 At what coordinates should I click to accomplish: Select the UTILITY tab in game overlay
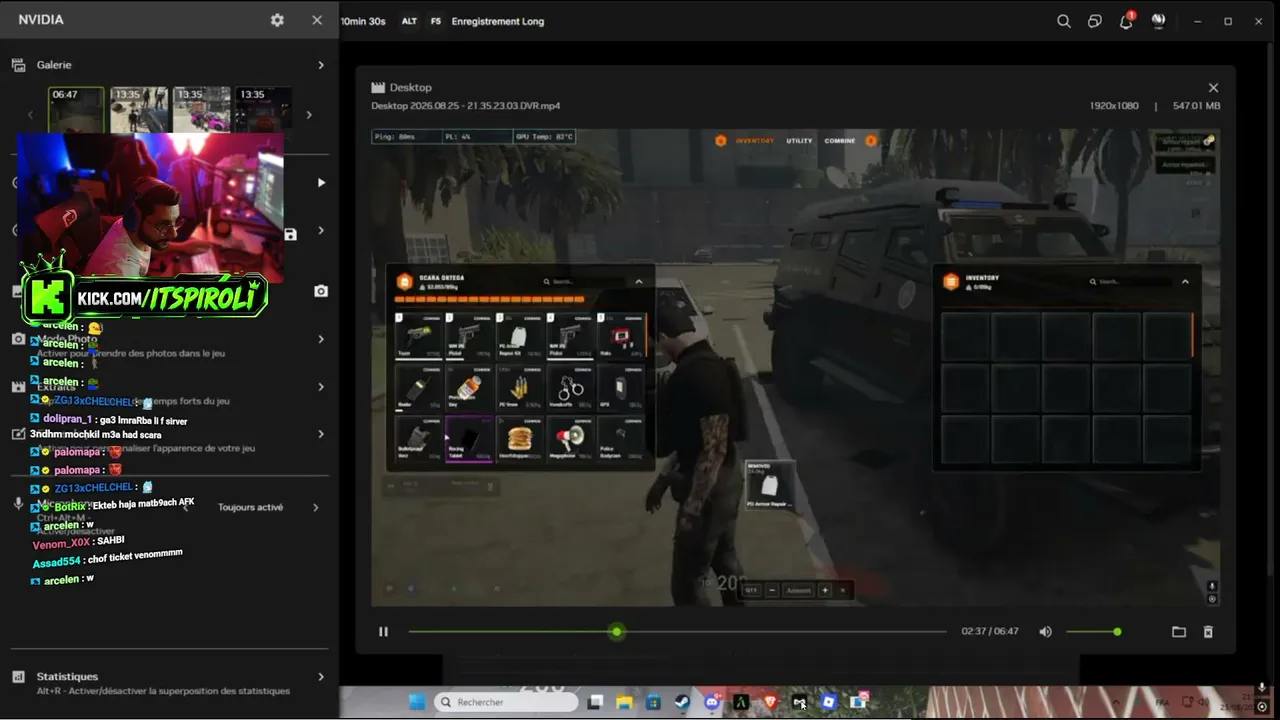(x=799, y=141)
